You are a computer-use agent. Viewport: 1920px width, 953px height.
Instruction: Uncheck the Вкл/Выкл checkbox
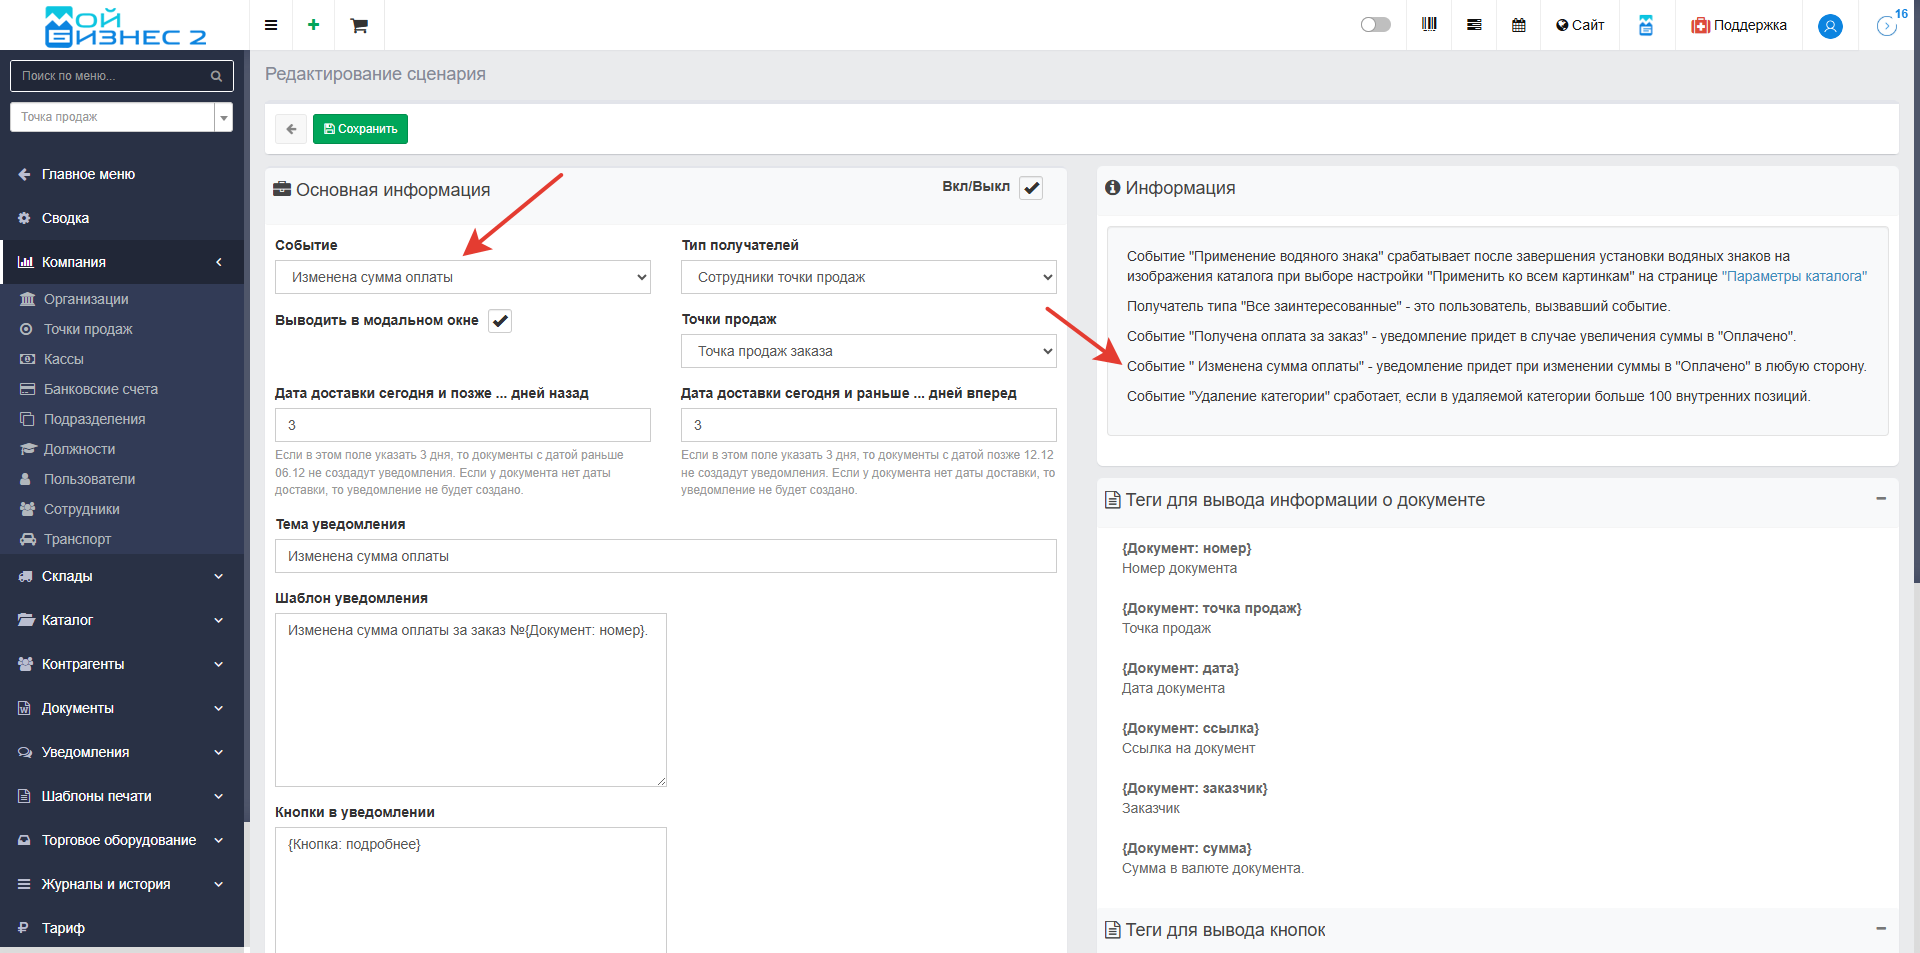(1031, 188)
